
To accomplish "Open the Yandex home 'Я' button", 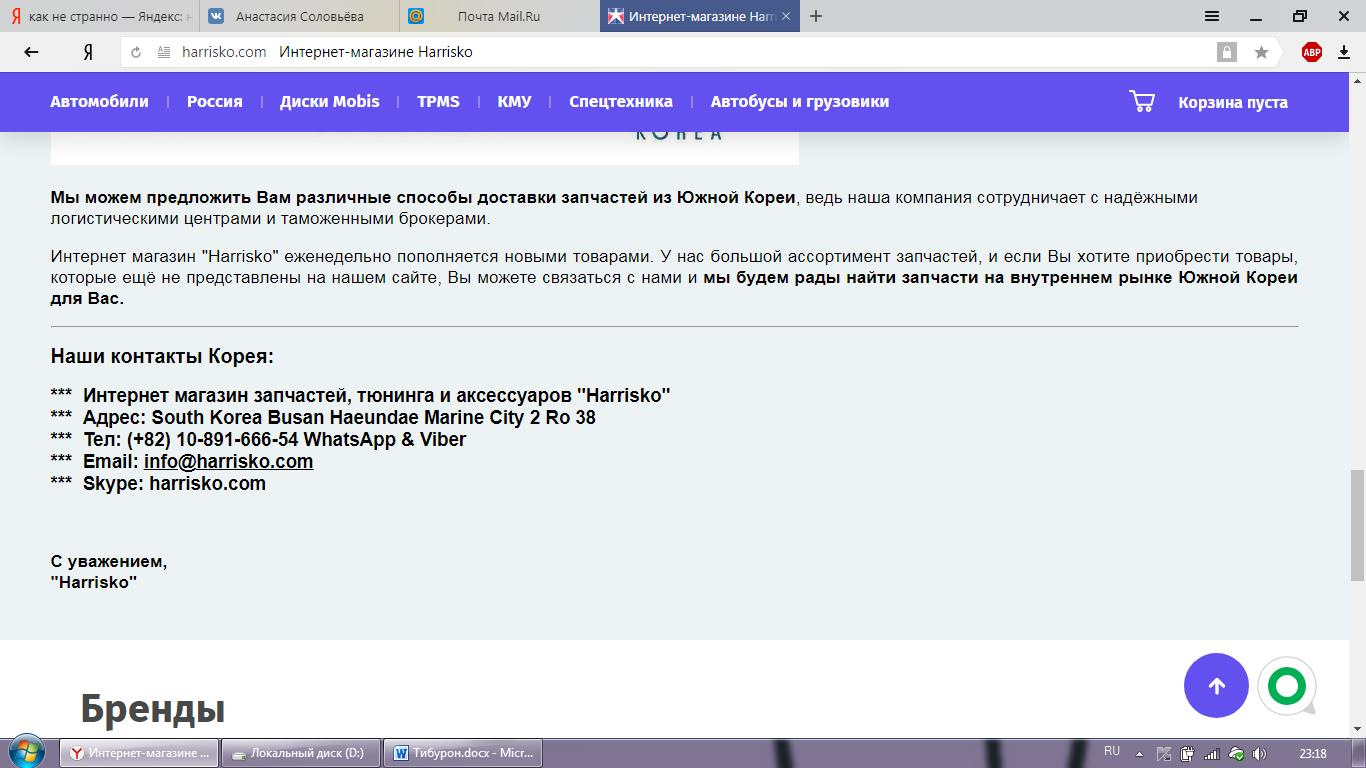I will click(x=88, y=52).
